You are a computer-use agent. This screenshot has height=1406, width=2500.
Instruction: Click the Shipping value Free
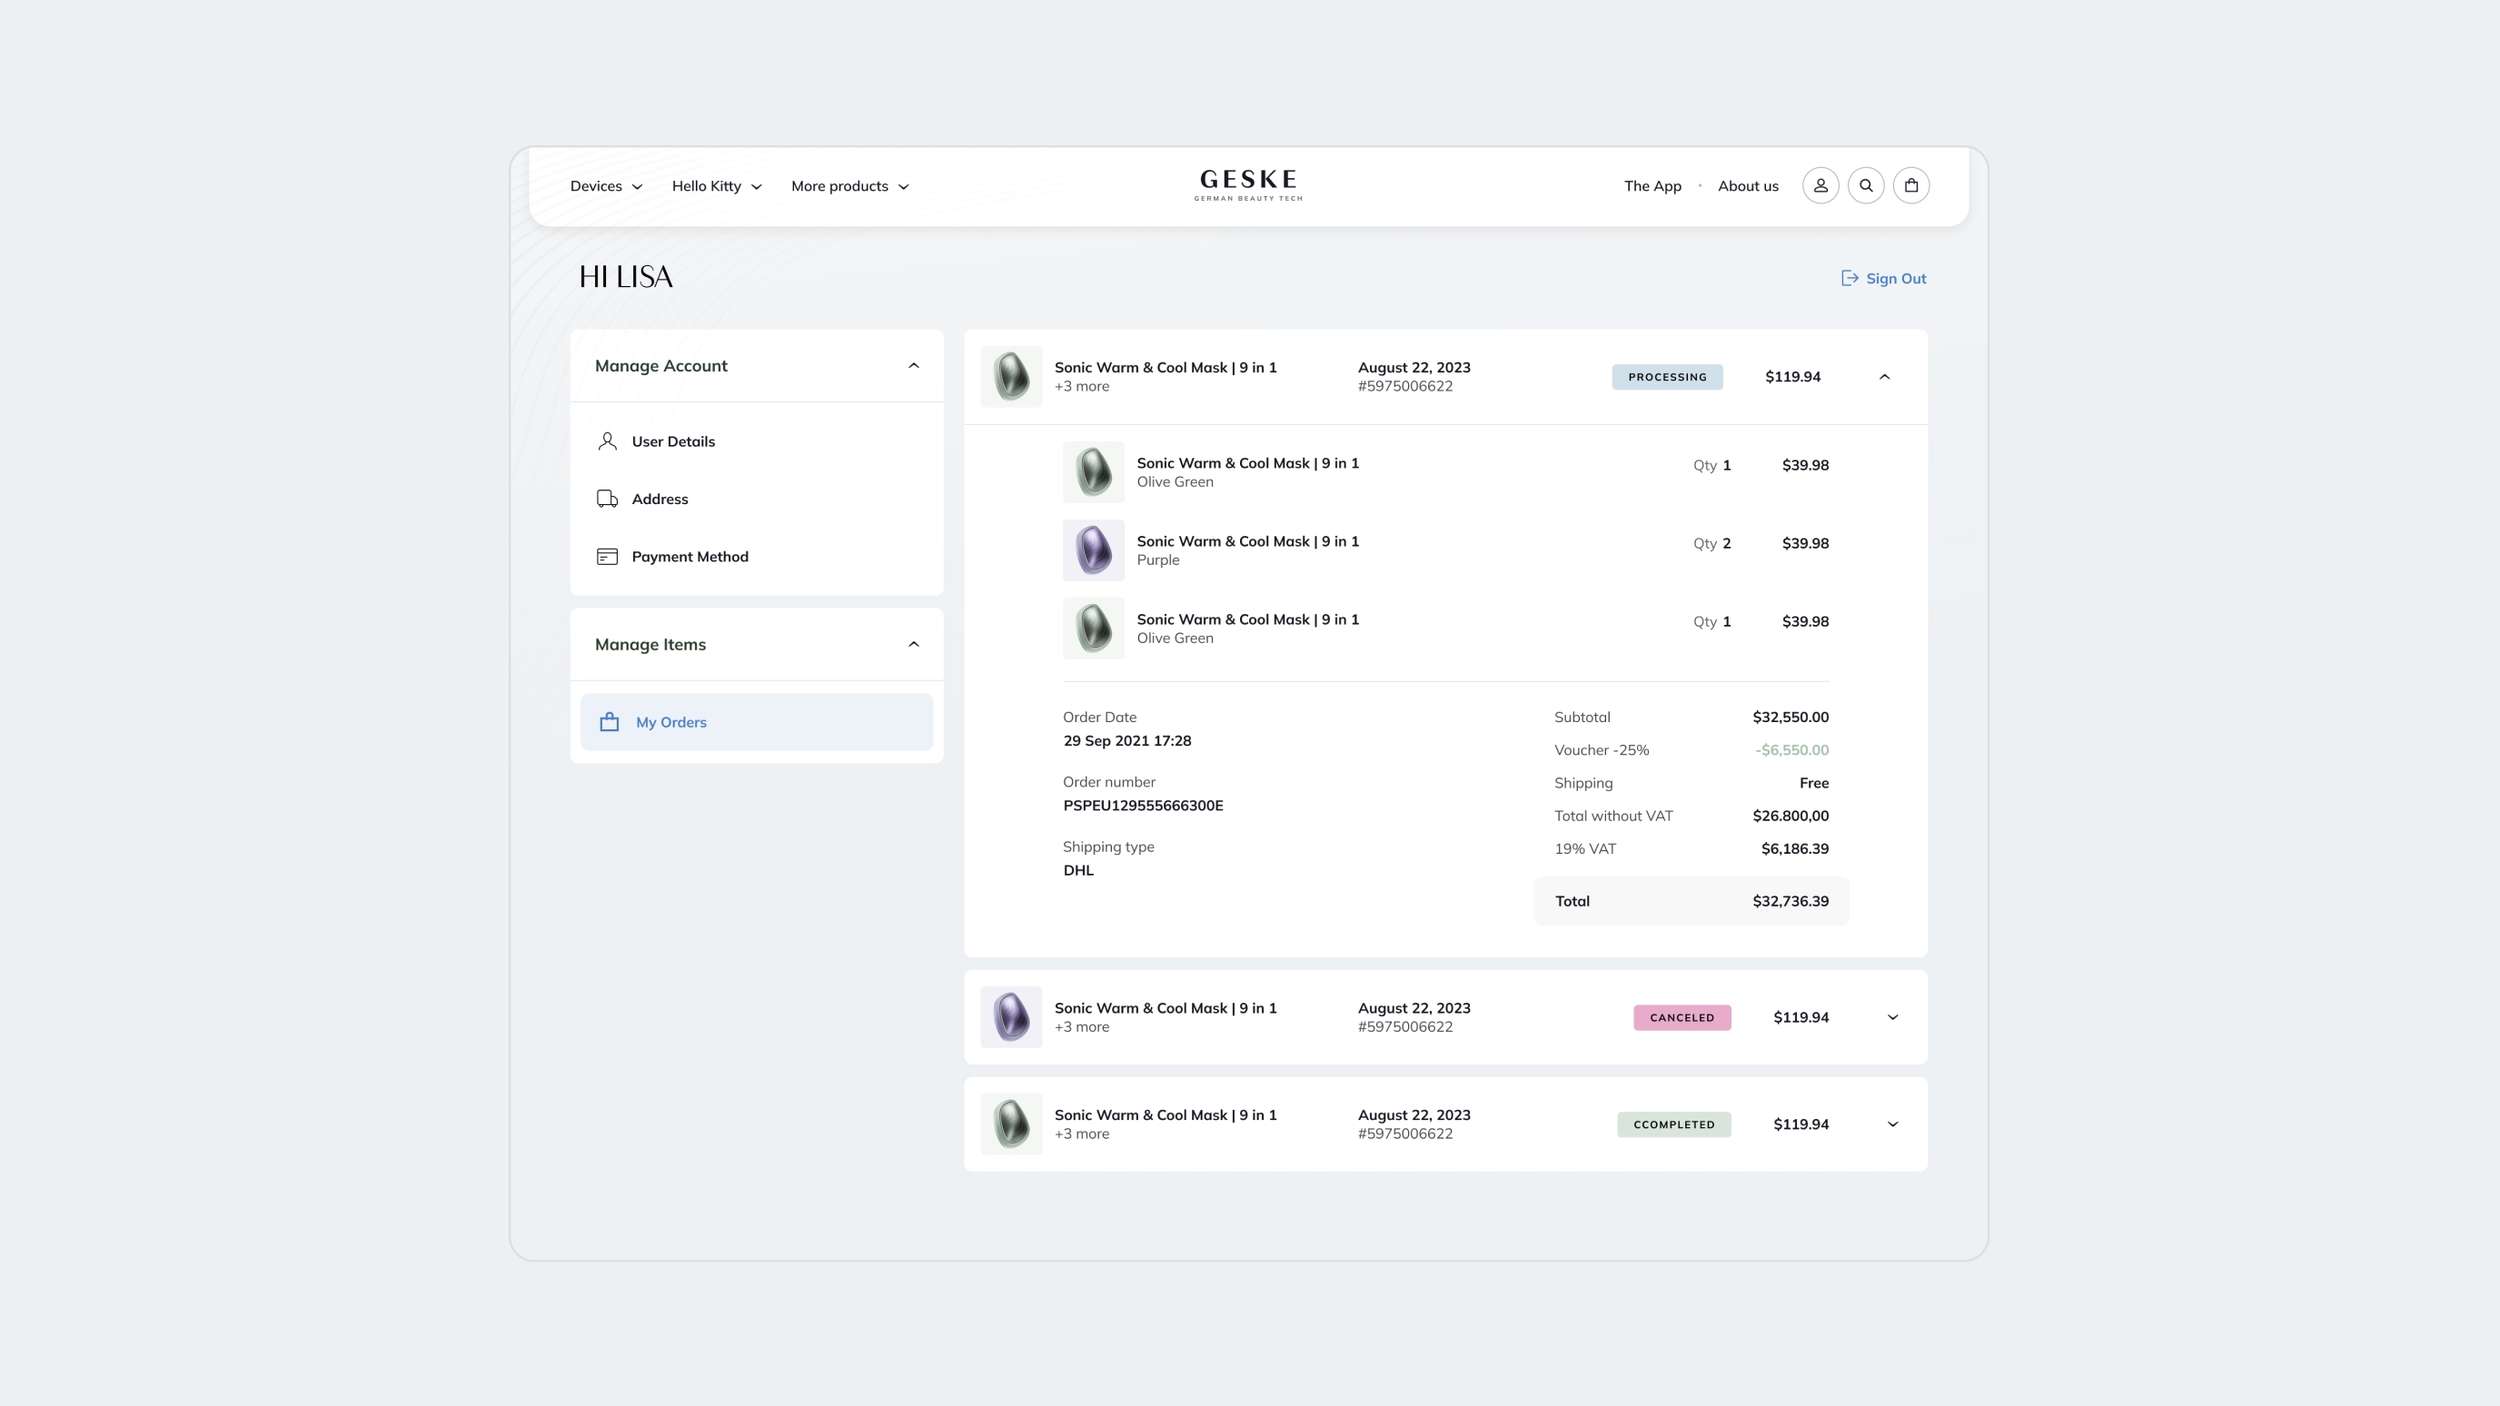[1814, 783]
